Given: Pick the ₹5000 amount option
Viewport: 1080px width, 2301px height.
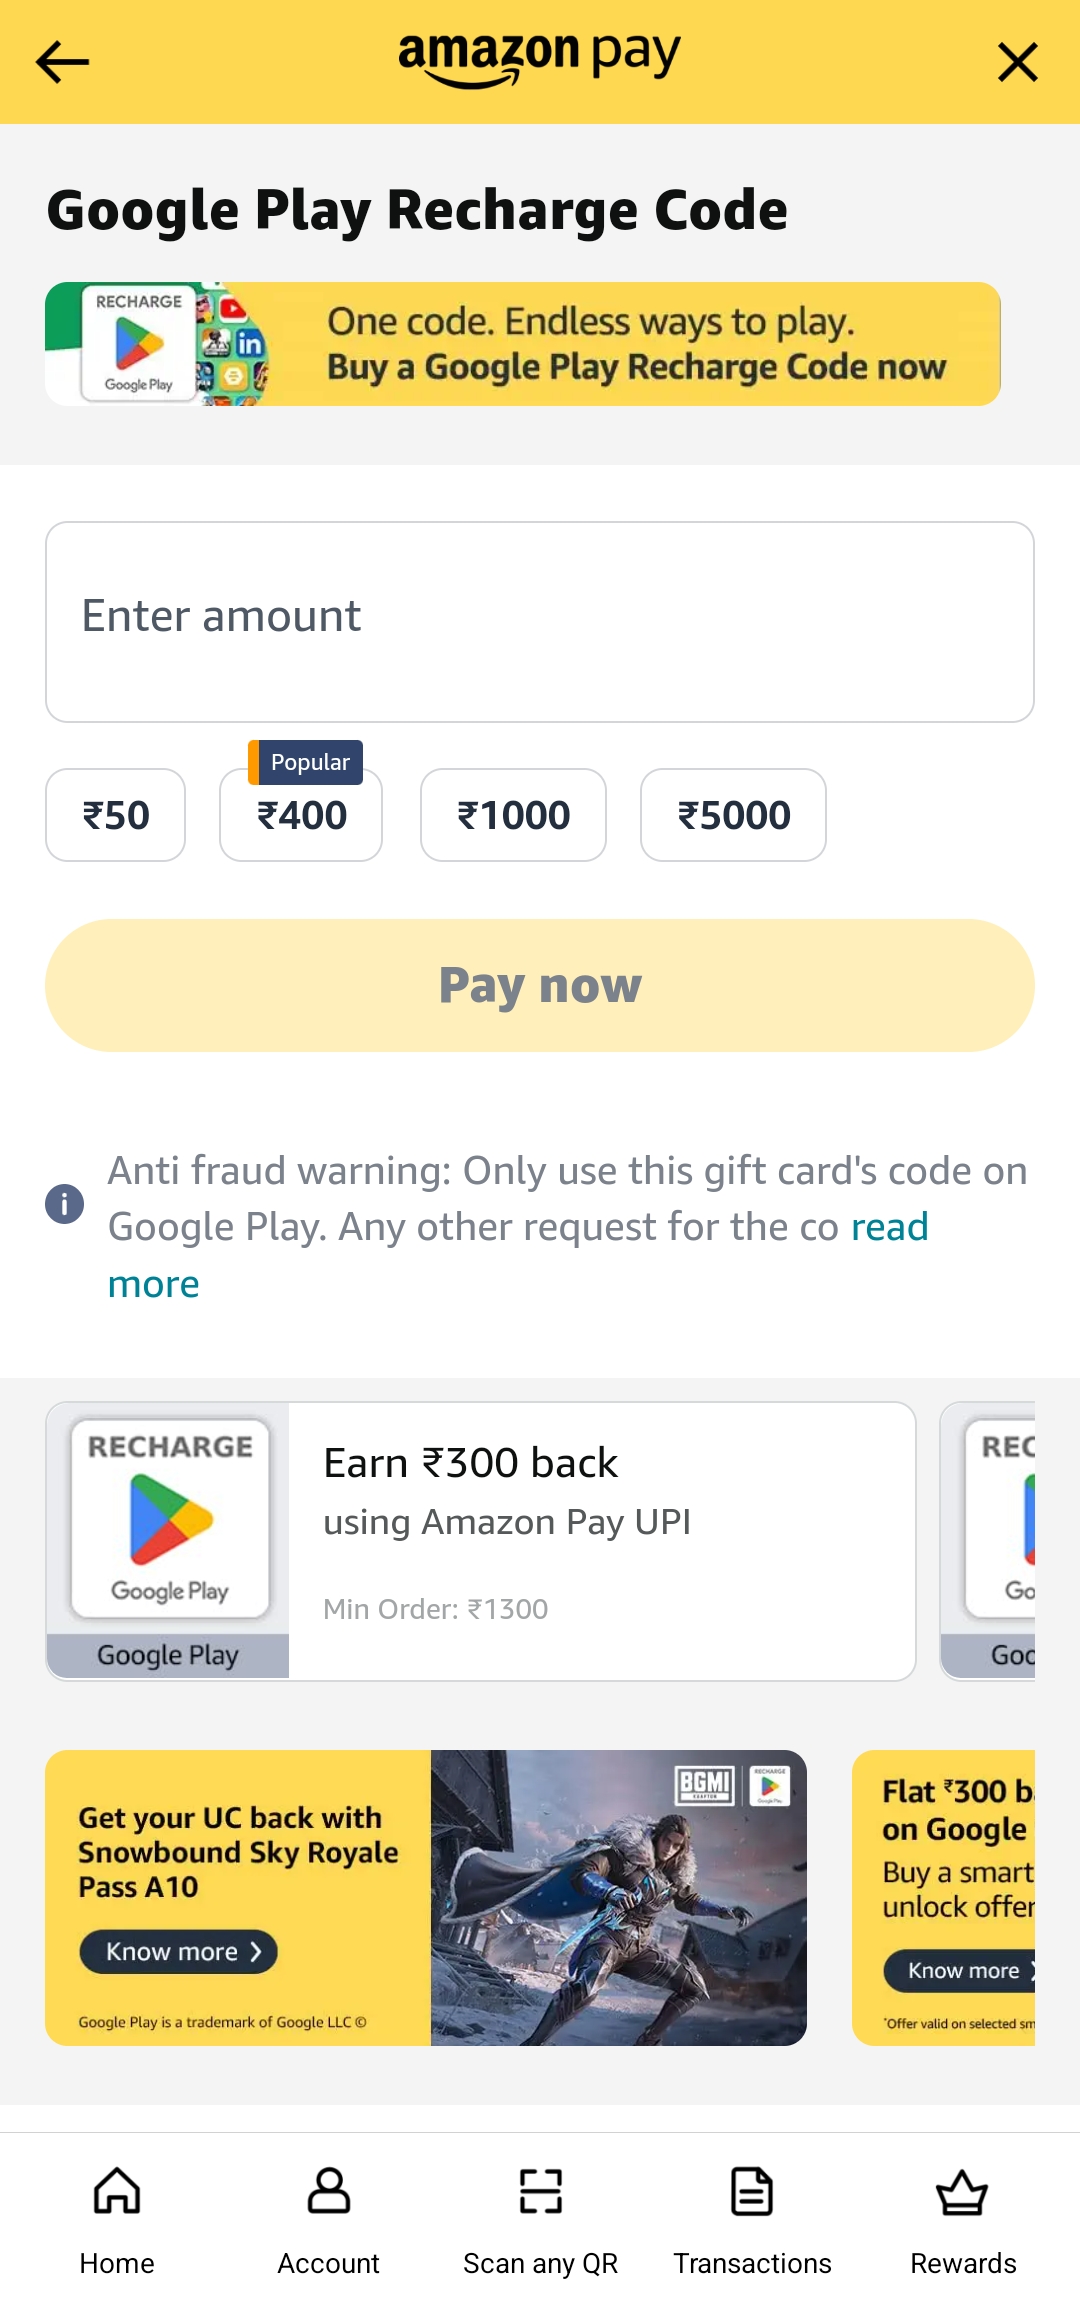Looking at the screenshot, I should (733, 815).
